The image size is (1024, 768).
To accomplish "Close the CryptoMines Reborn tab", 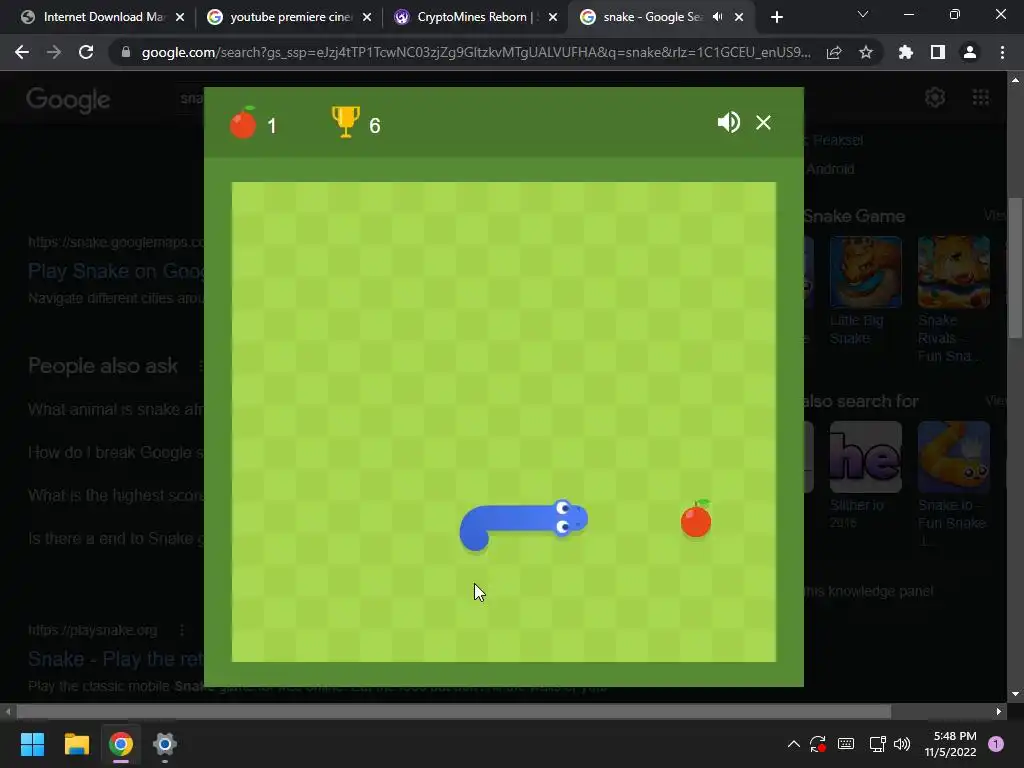I will [x=553, y=17].
